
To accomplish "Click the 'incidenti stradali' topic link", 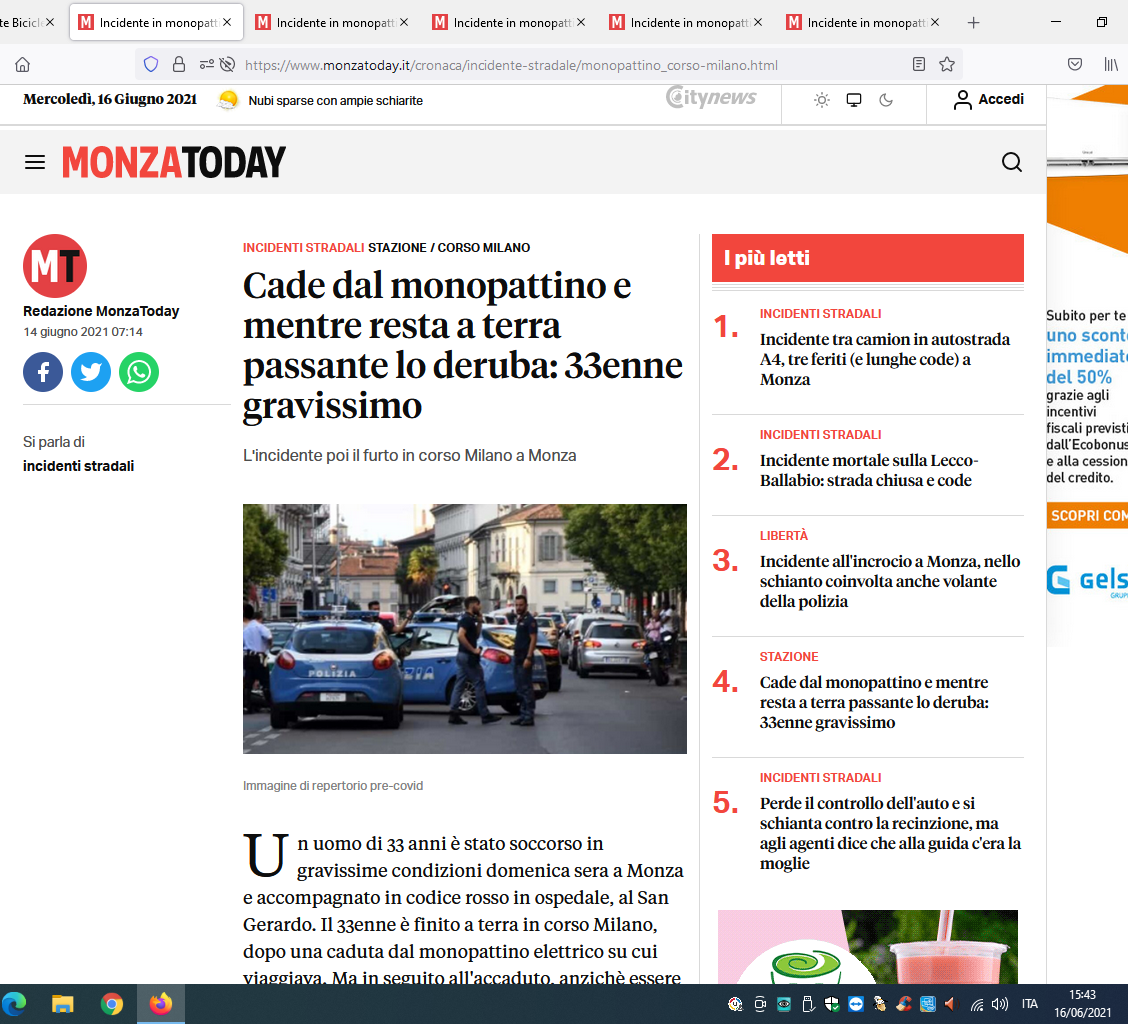I will pos(78,466).
